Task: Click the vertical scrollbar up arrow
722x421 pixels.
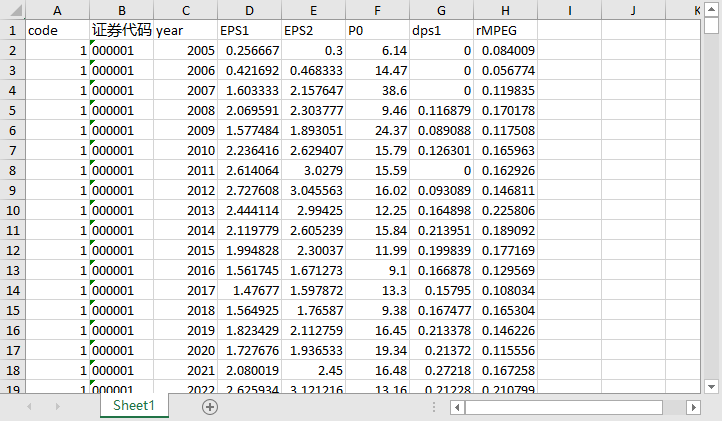Action: [711, 10]
